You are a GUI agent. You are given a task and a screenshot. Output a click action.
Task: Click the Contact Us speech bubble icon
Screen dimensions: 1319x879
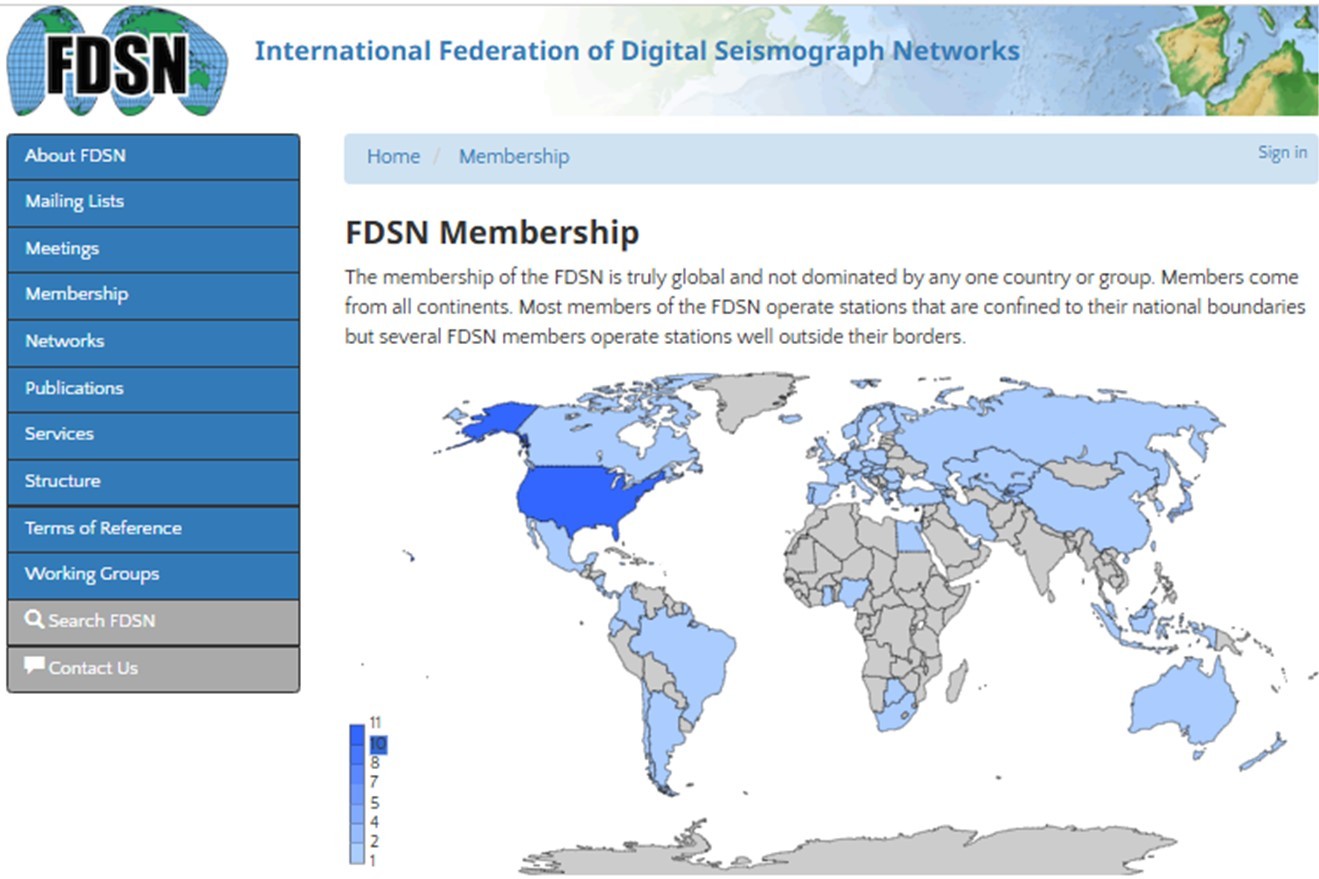tap(35, 666)
